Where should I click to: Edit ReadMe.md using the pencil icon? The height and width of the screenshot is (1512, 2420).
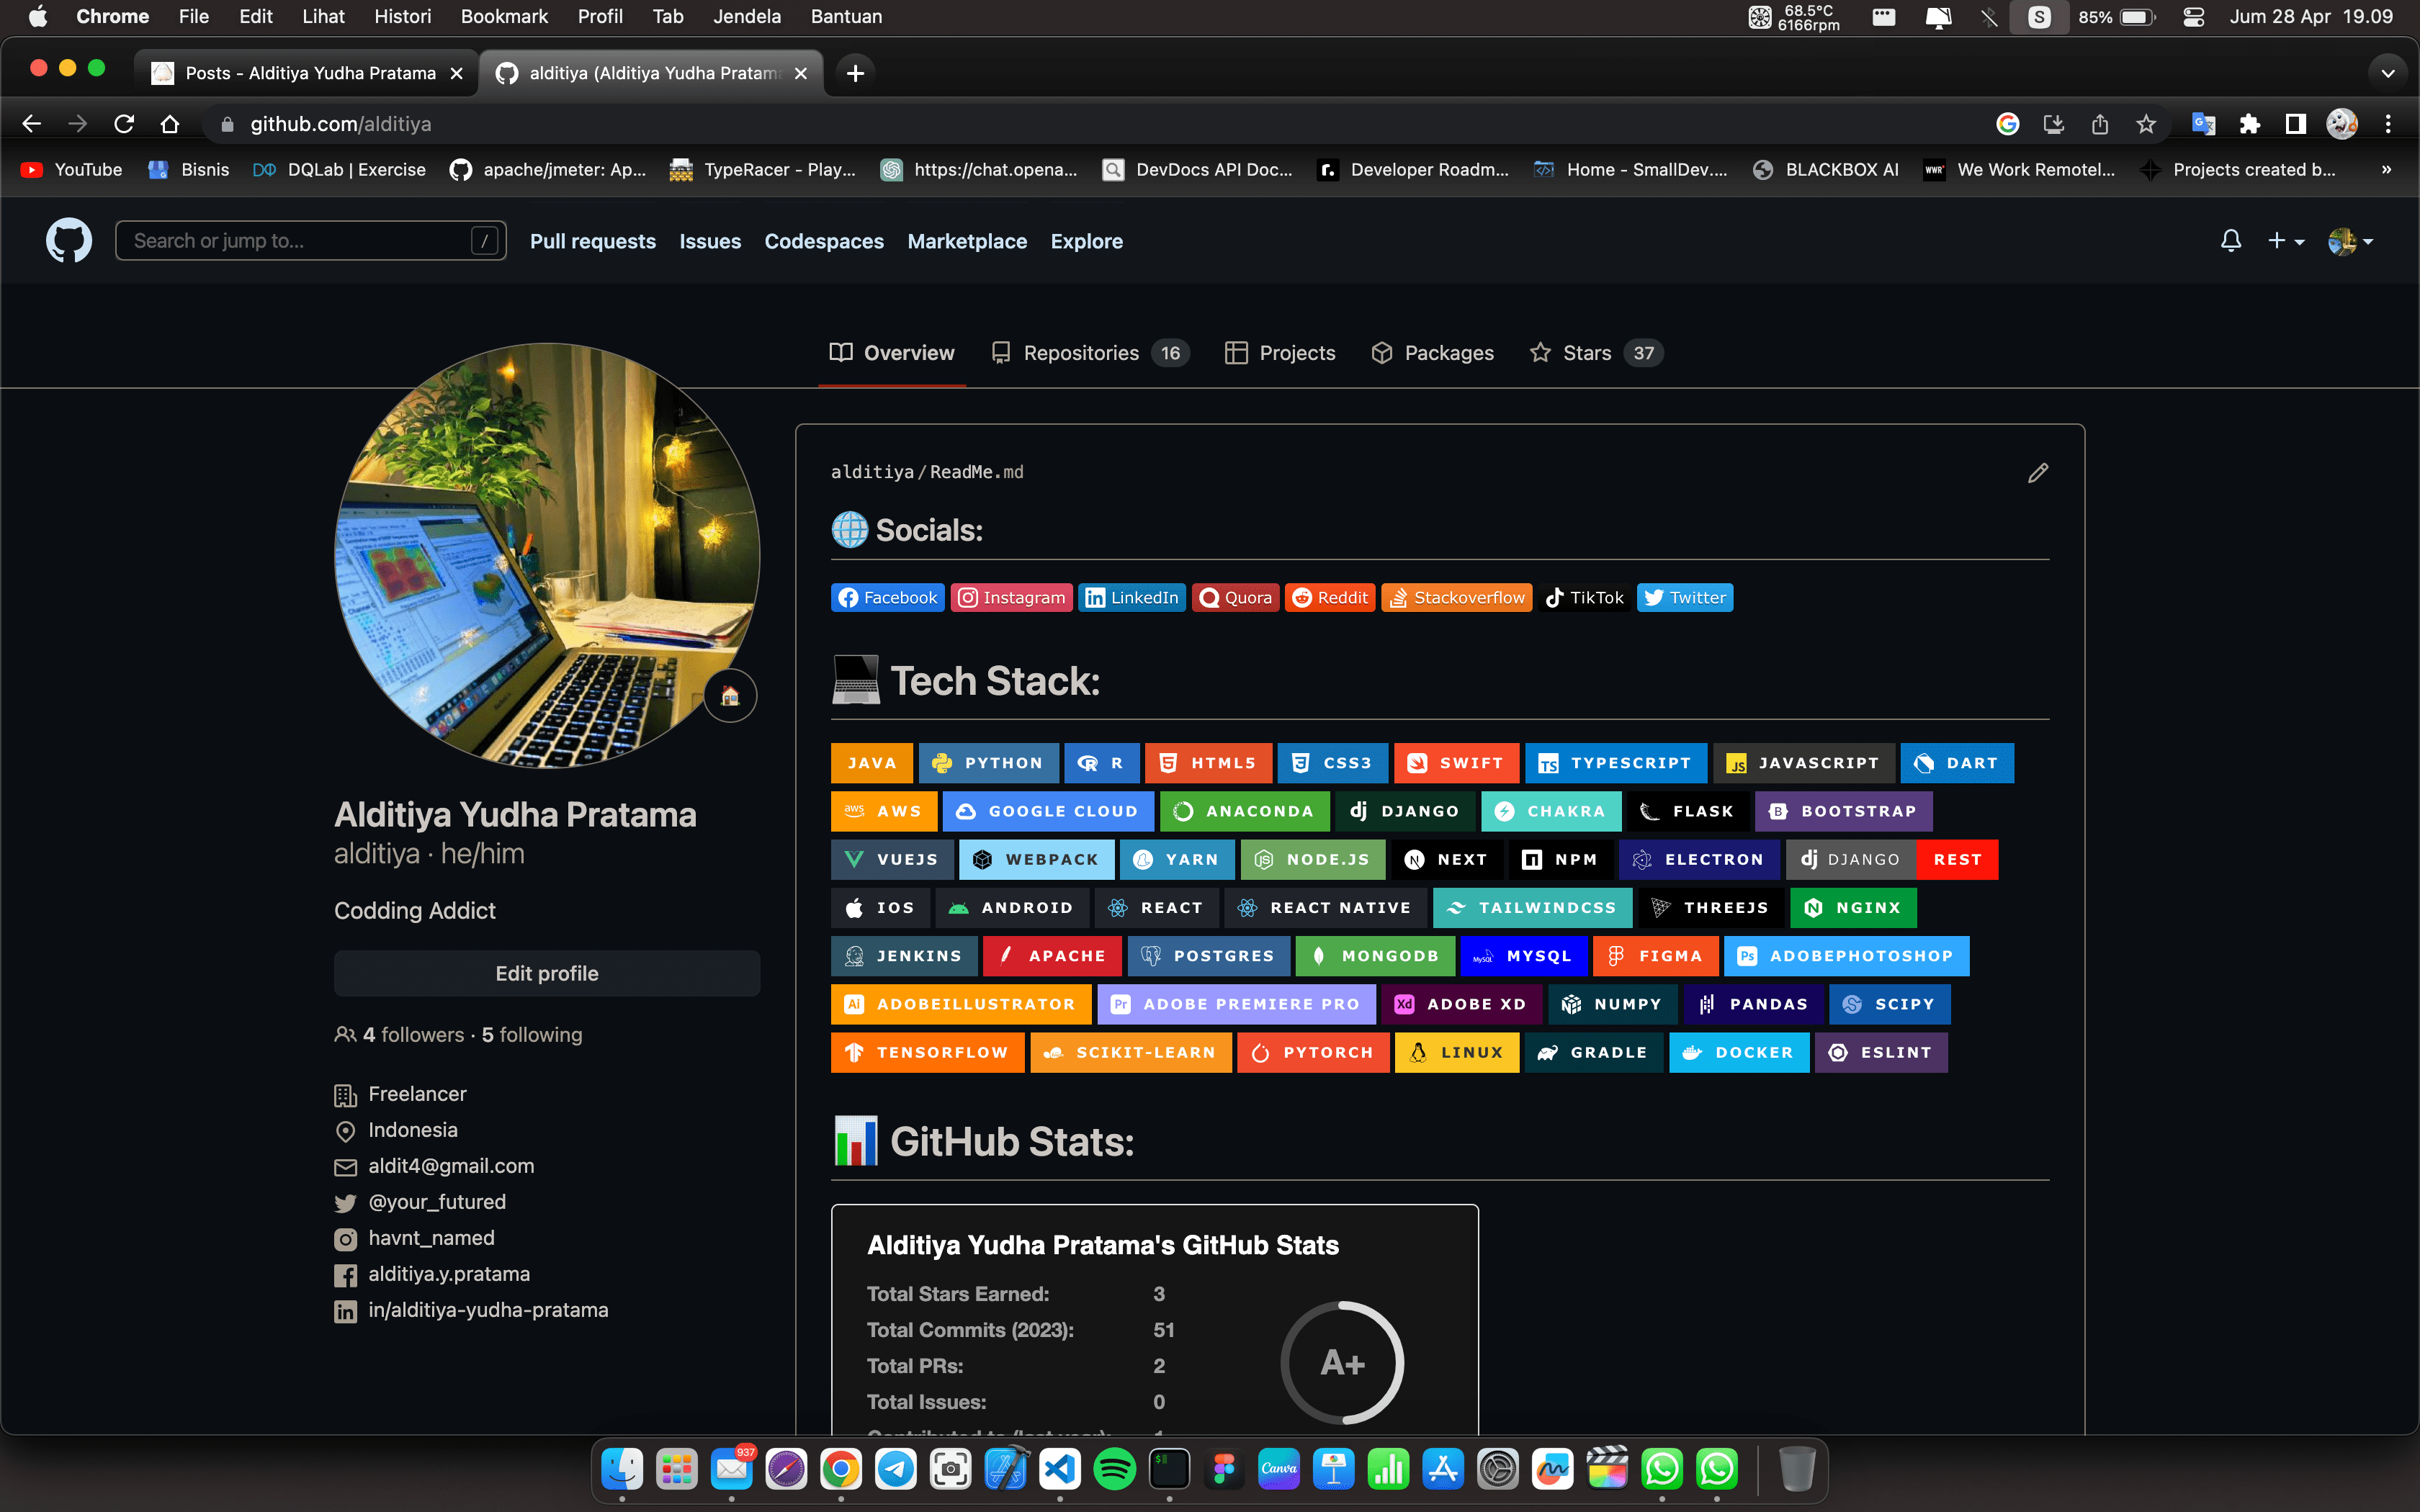[2038, 472]
